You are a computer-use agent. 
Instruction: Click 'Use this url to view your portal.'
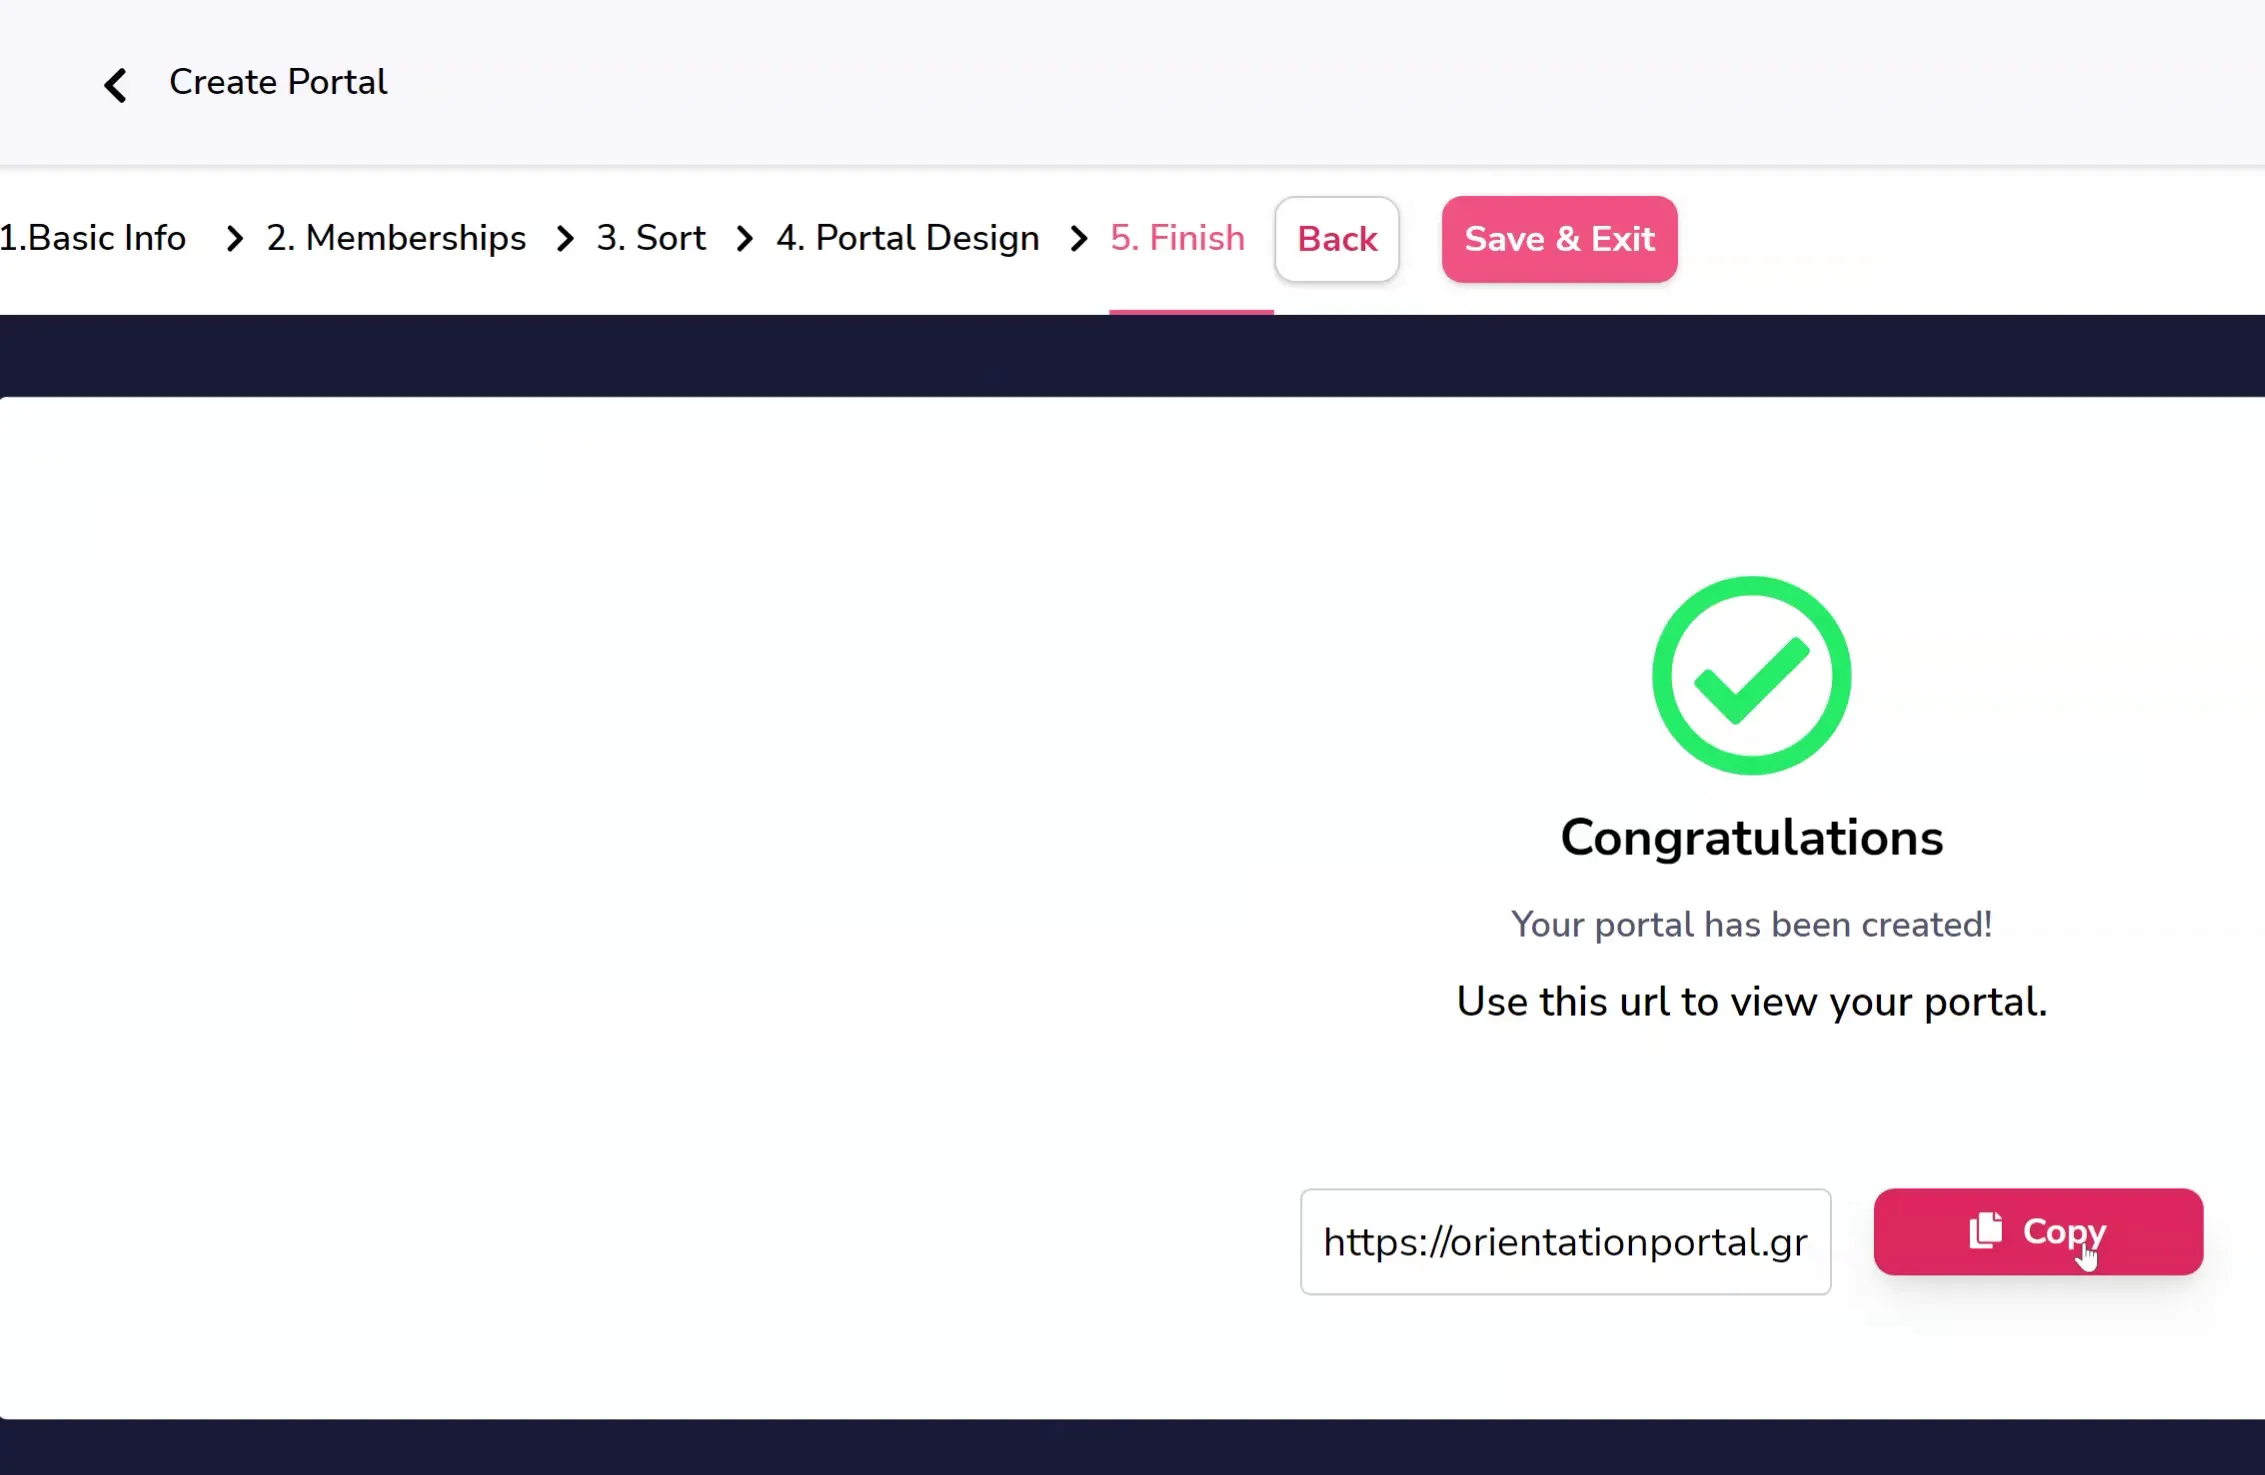click(x=1751, y=1001)
